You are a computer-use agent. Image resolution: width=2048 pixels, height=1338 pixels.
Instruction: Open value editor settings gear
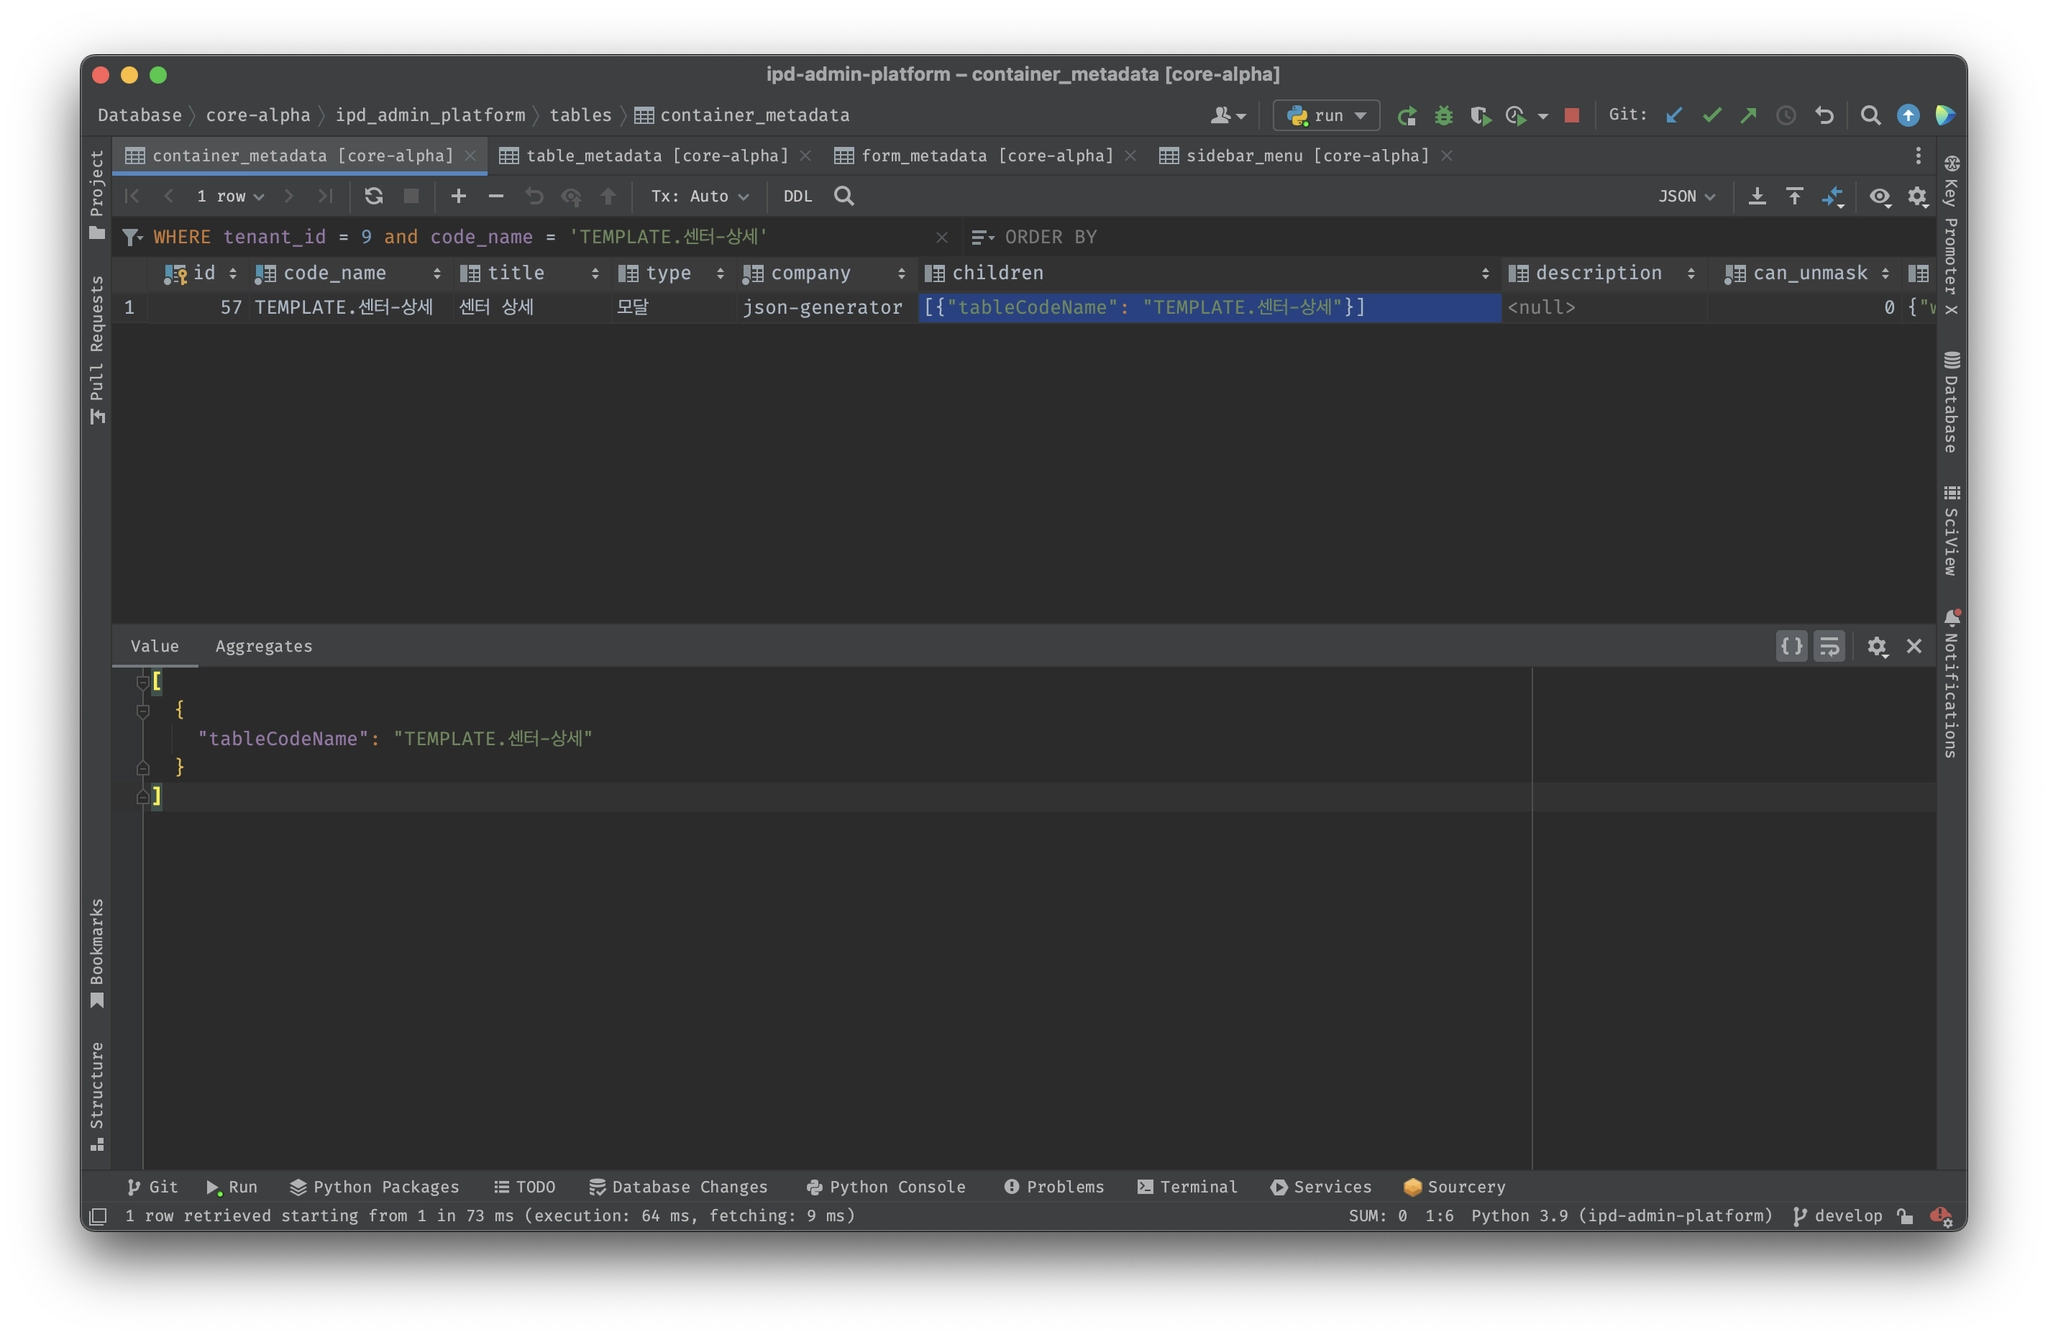coord(1876,647)
